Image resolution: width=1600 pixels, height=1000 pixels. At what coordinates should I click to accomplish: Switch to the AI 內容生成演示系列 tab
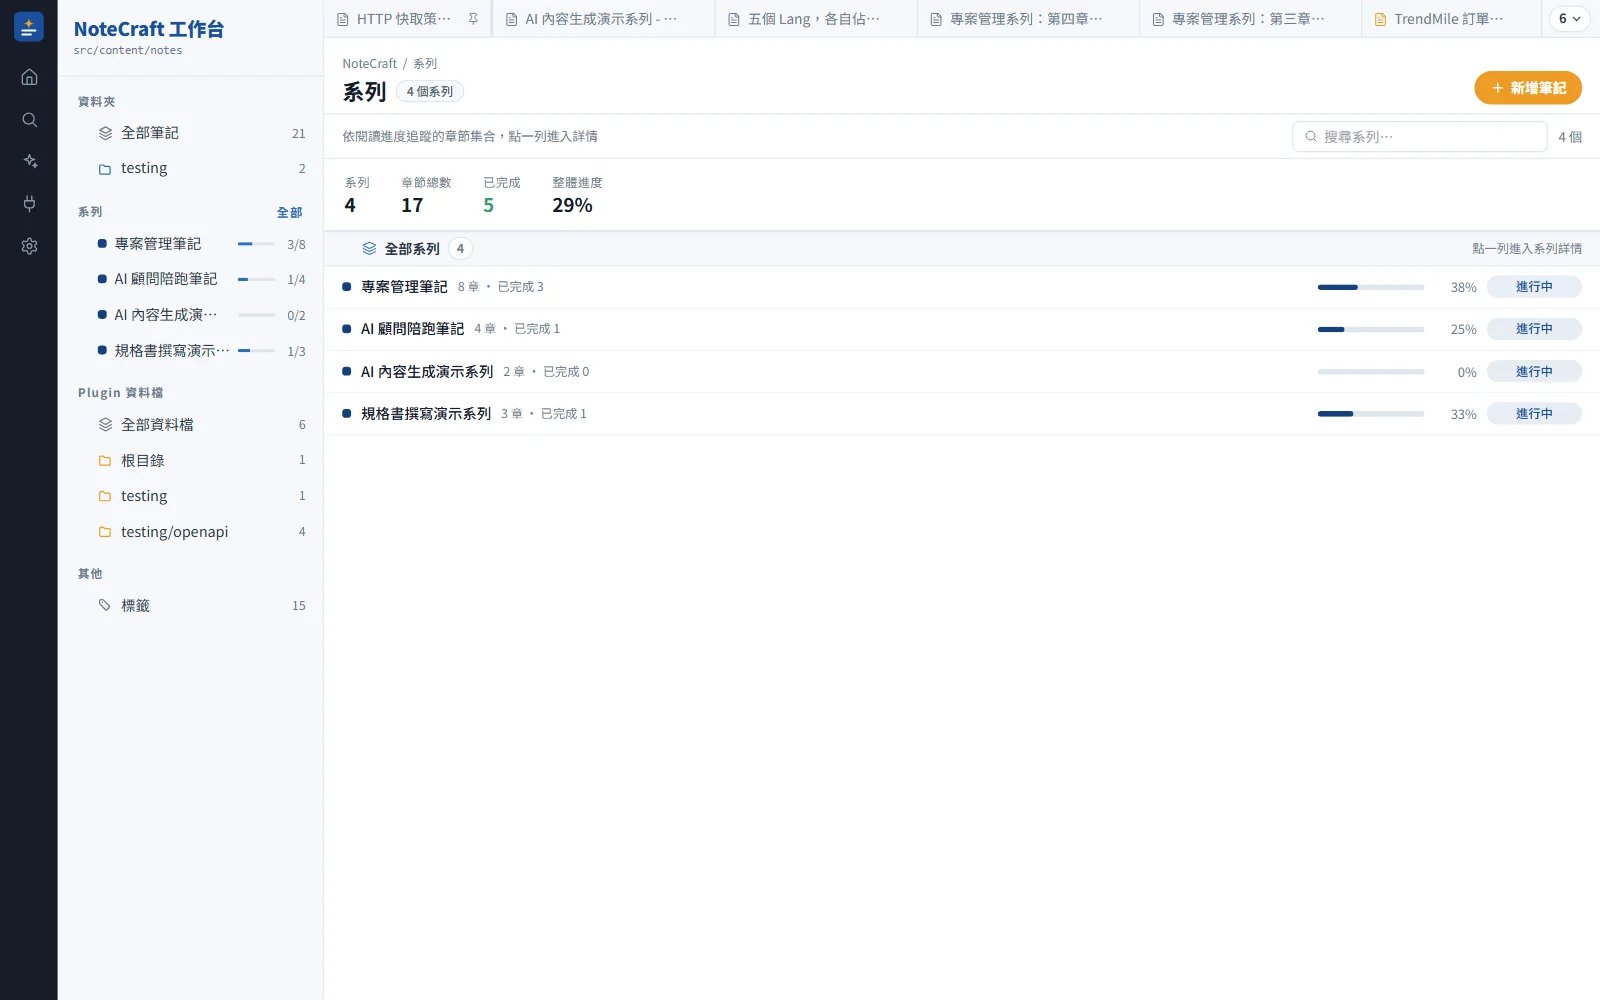coord(603,19)
